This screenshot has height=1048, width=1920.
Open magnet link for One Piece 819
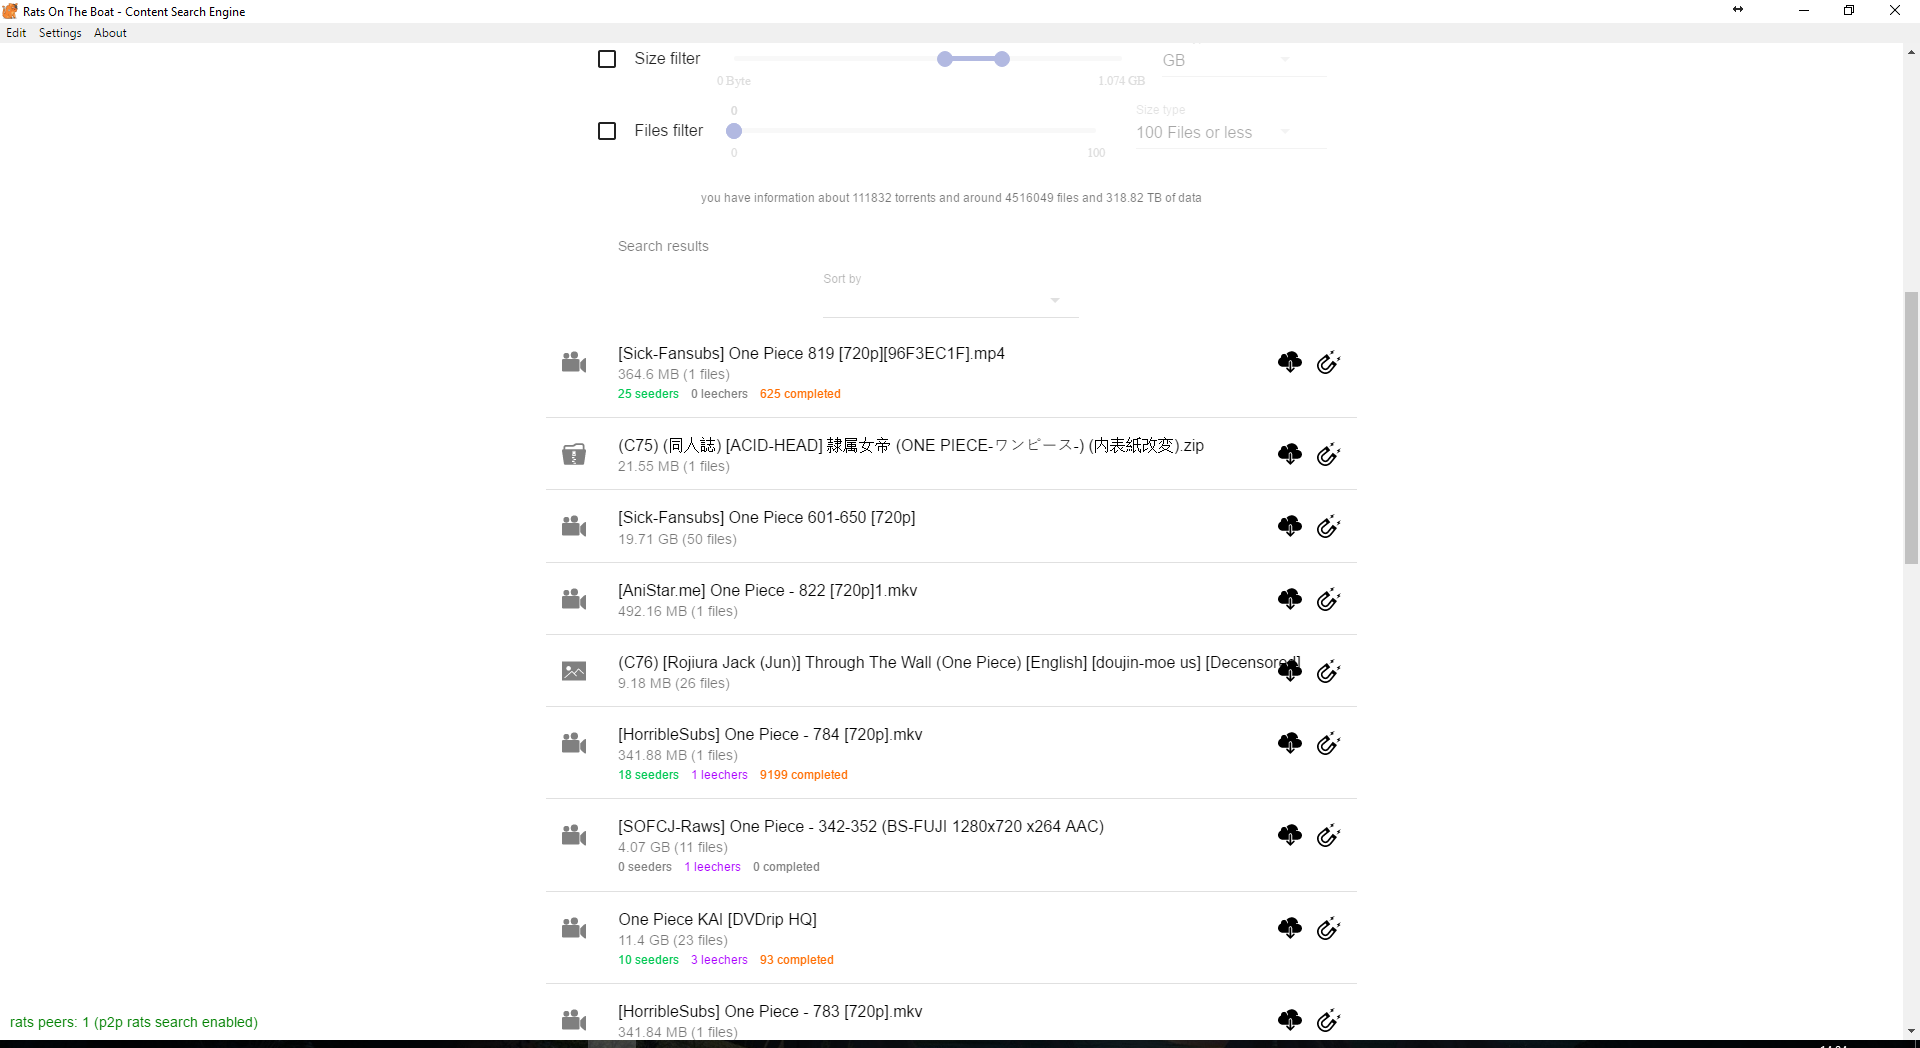point(1328,363)
